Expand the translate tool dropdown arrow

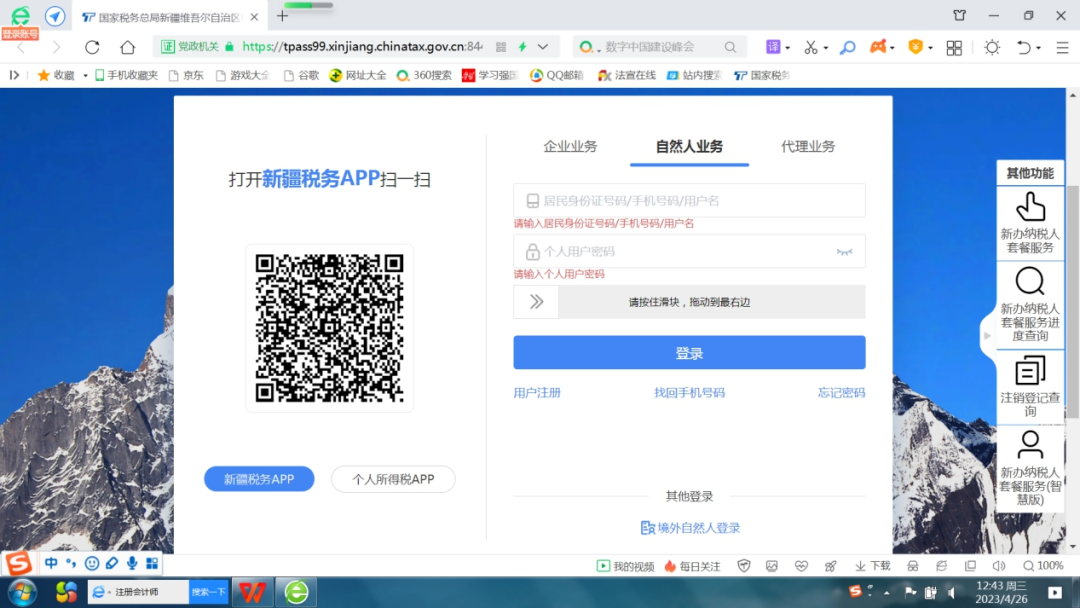(787, 48)
